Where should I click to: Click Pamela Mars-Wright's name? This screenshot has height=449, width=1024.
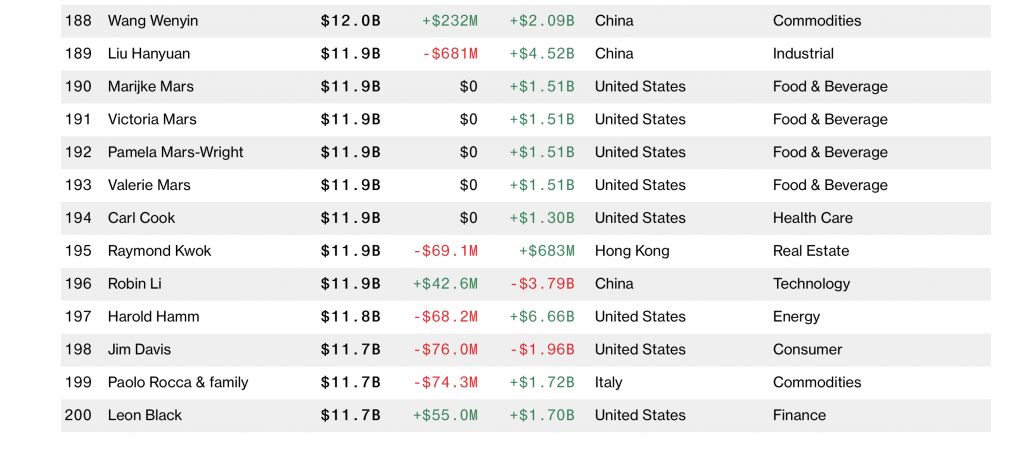(175, 153)
